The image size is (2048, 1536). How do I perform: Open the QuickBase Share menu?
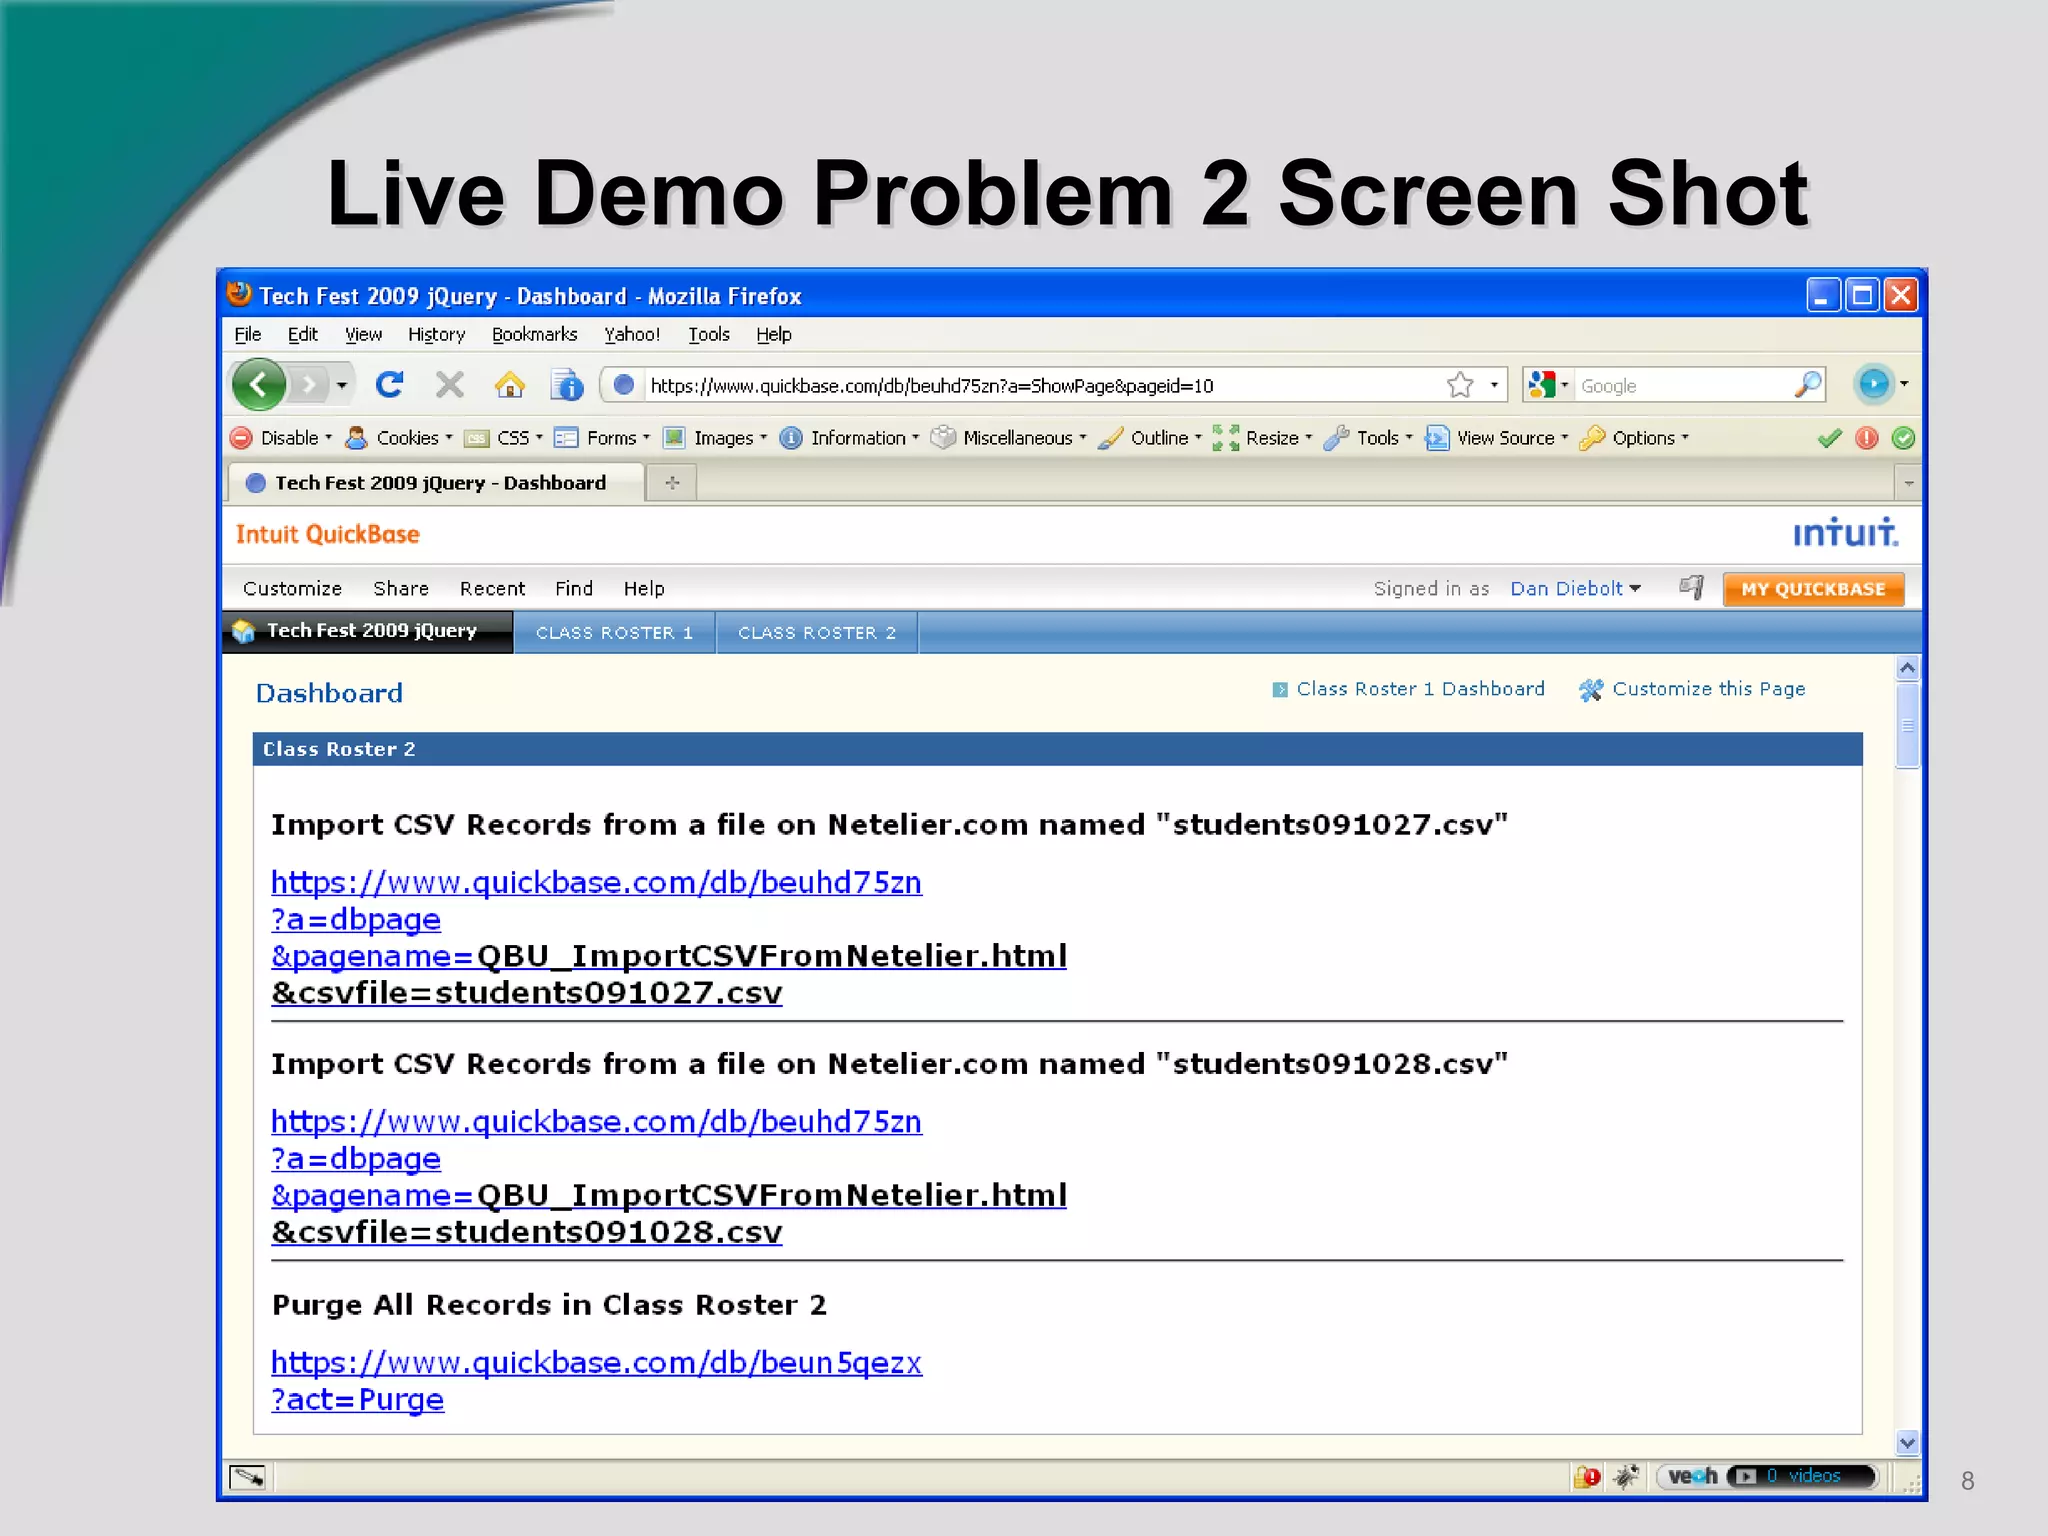click(401, 589)
